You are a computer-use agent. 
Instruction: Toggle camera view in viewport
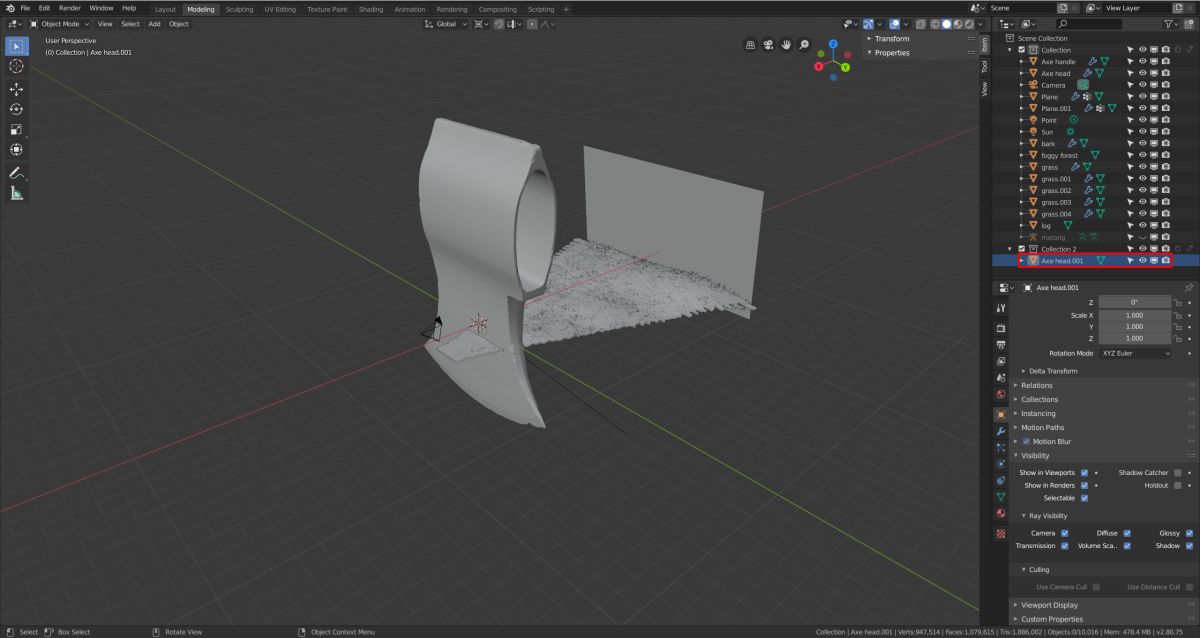coord(769,45)
